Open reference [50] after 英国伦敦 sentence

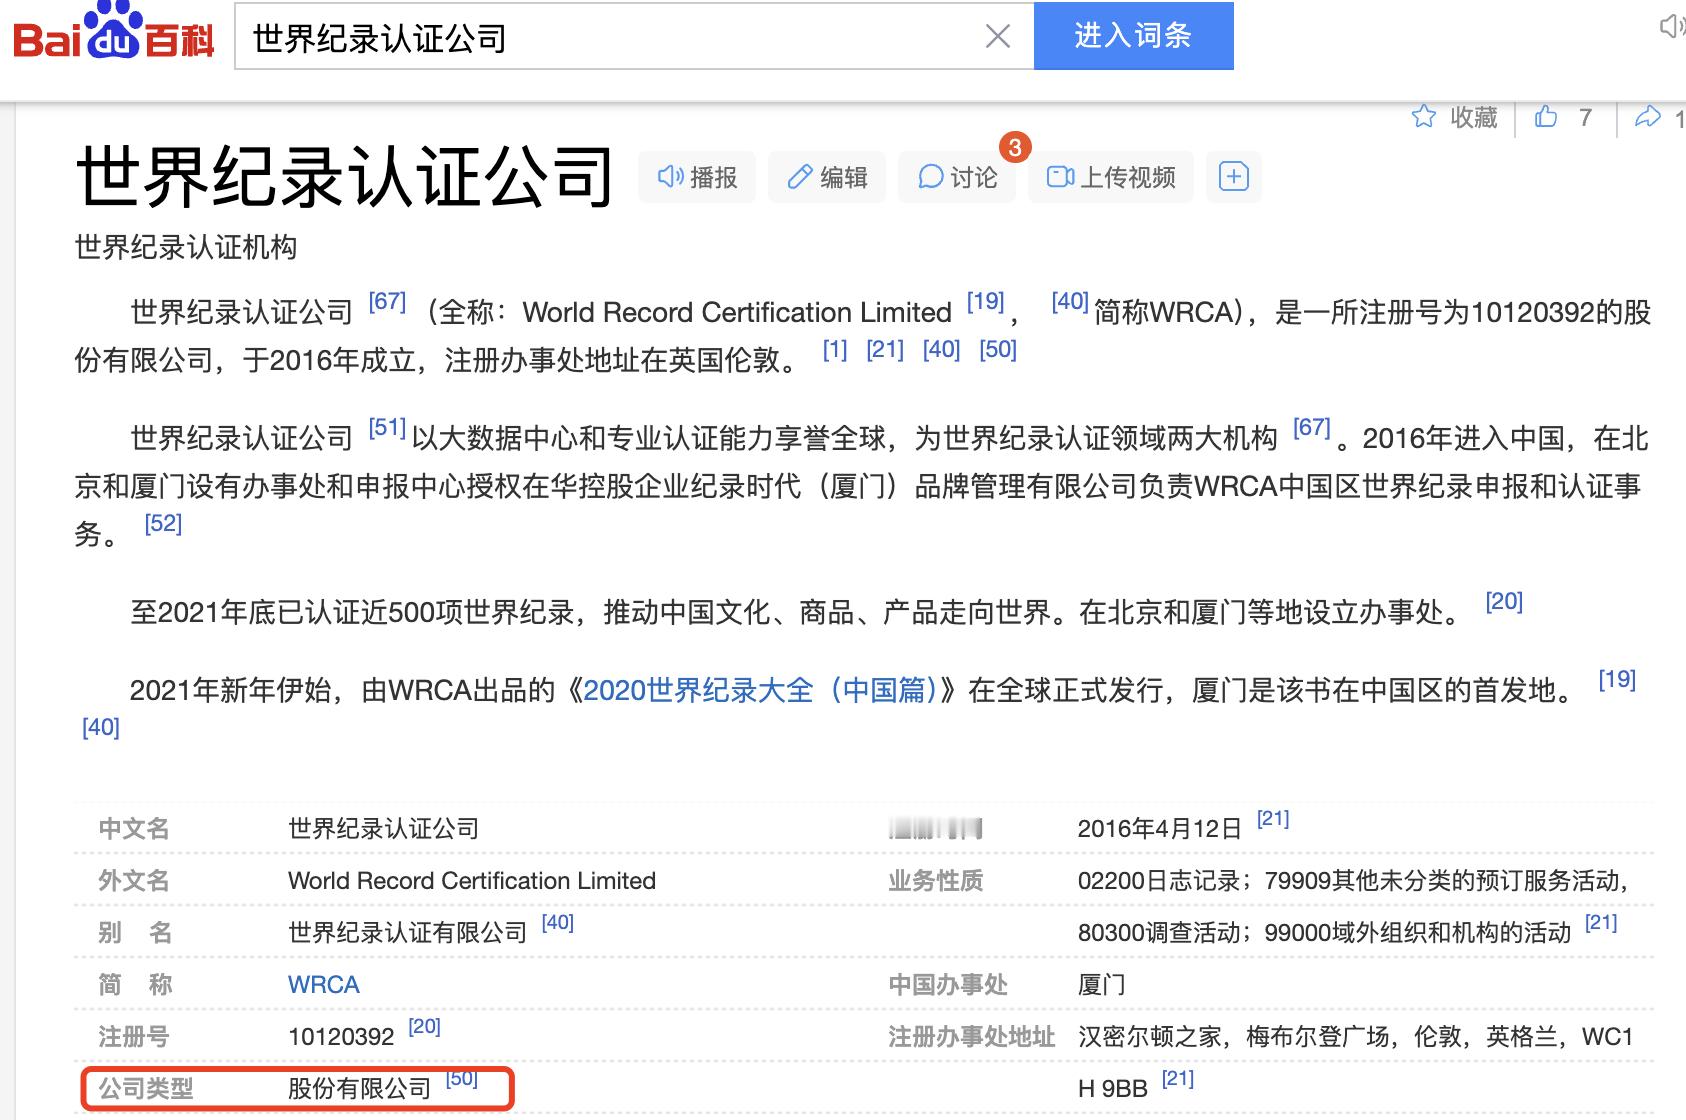pyautogui.click(x=998, y=349)
